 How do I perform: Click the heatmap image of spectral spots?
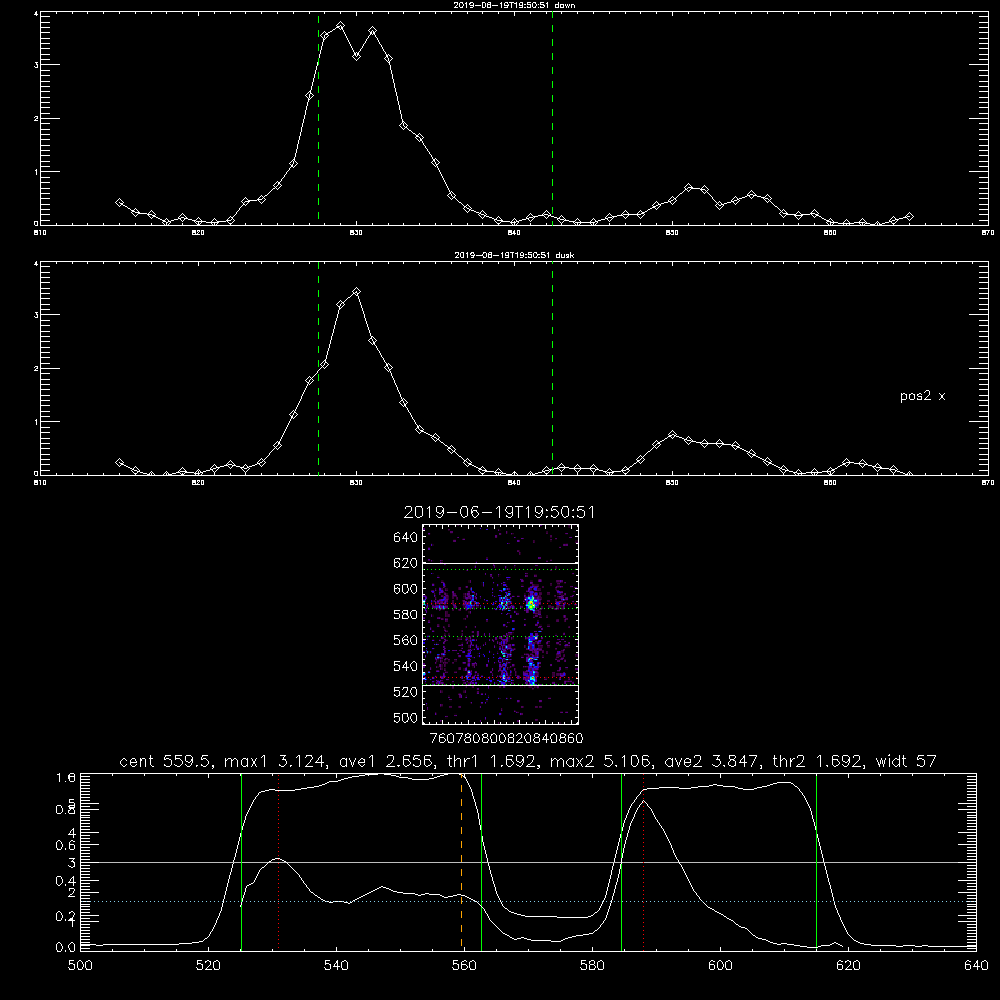[501, 624]
